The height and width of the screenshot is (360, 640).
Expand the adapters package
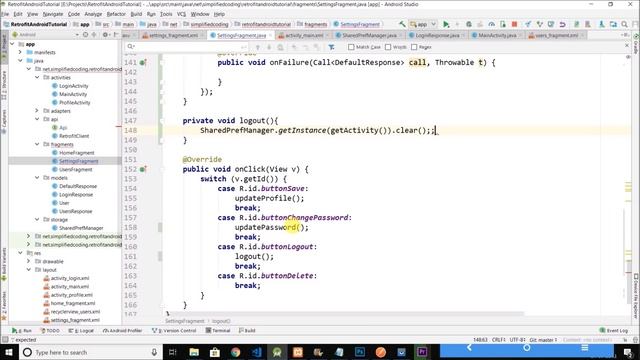[37, 111]
